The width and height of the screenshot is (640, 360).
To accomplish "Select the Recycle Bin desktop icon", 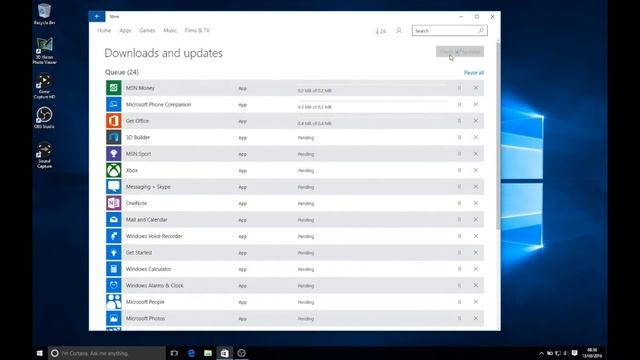I will pos(44,14).
